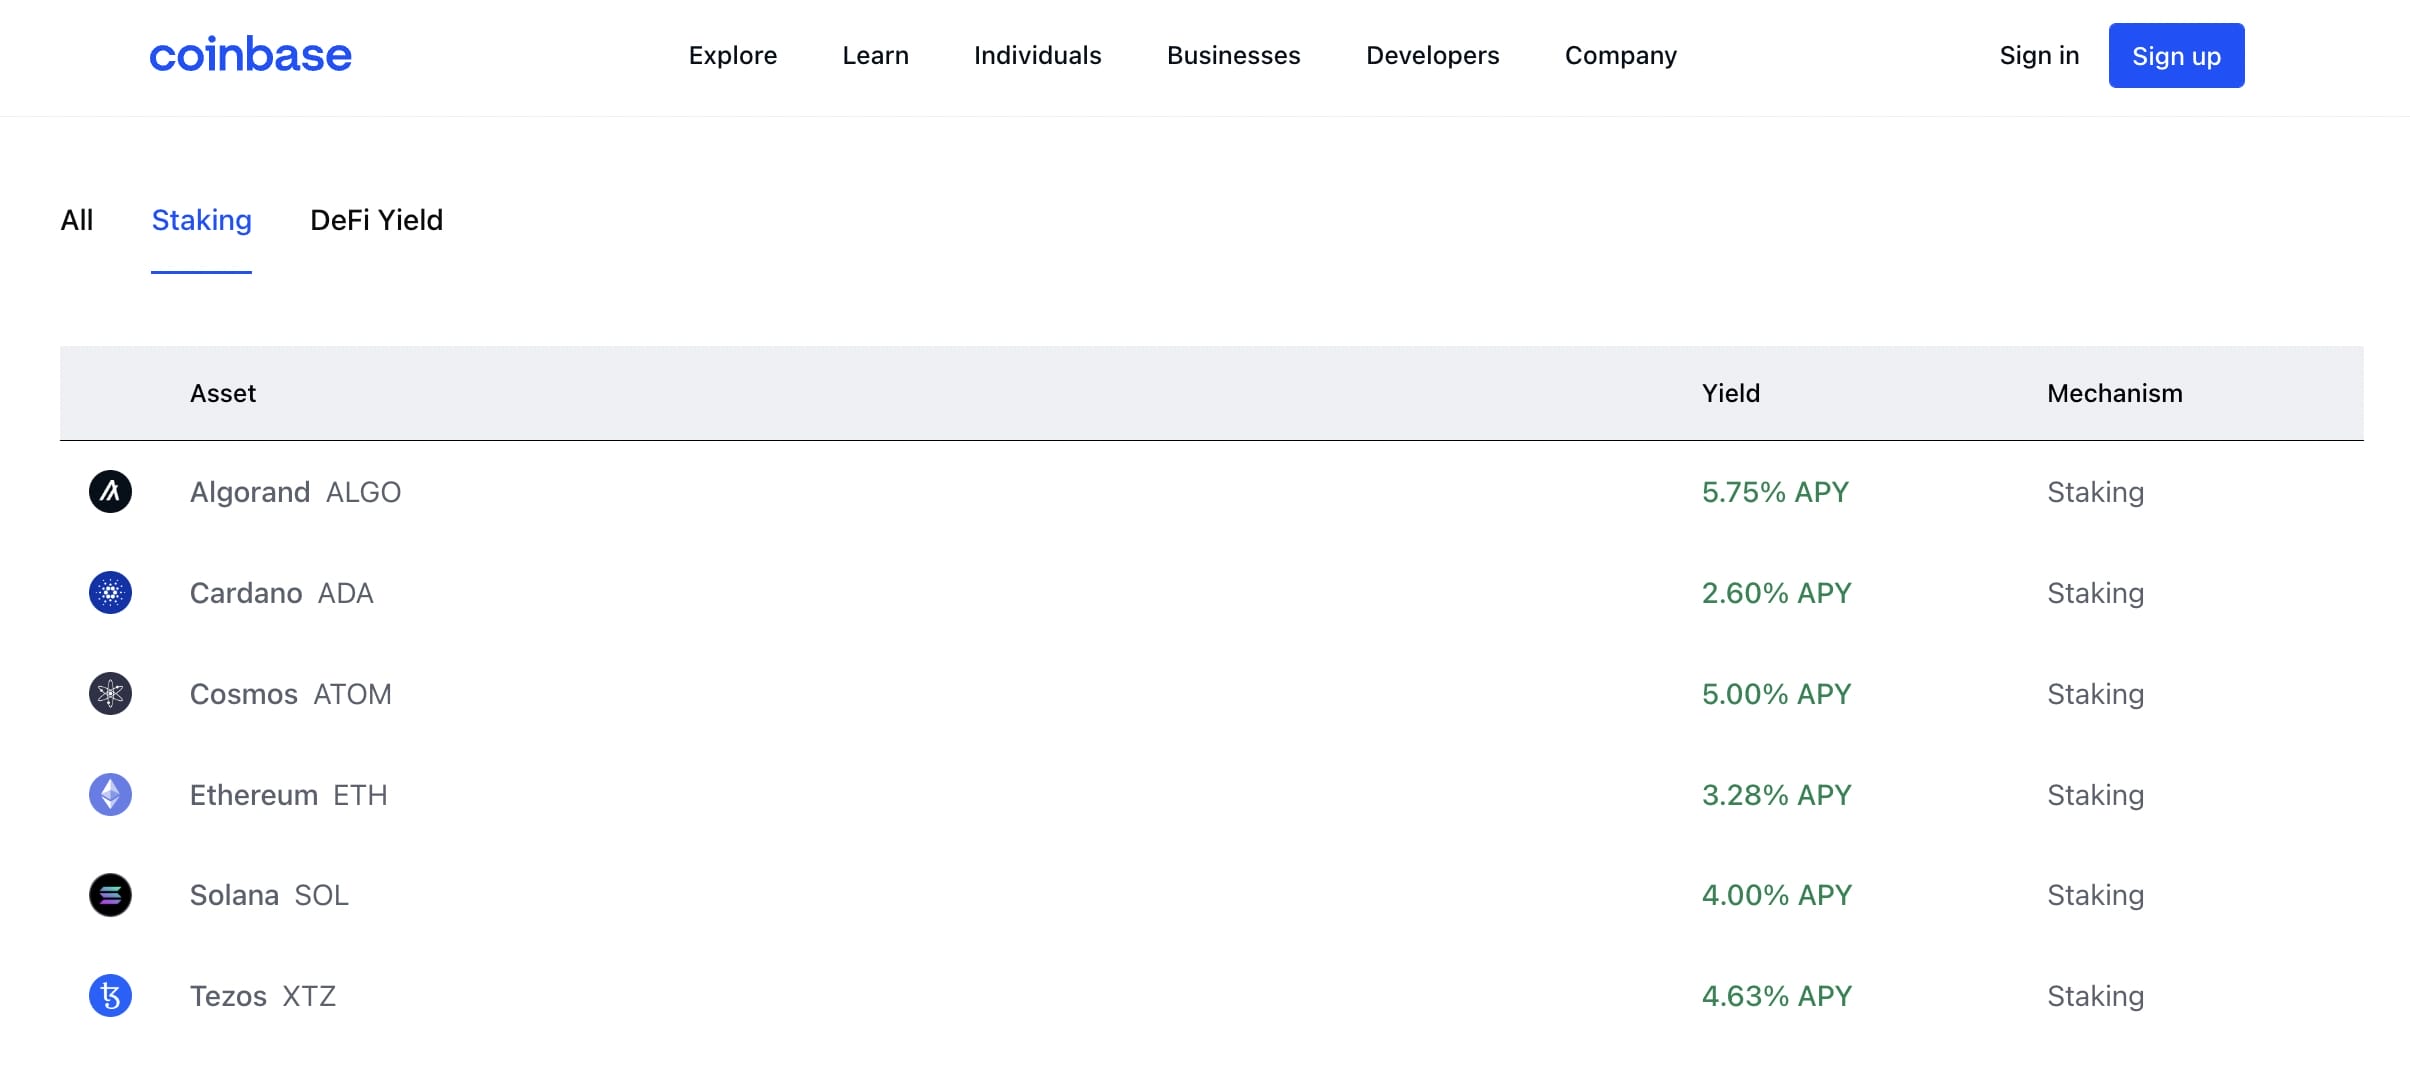Expand the Developers menu
Image resolution: width=2410 pixels, height=1076 pixels.
point(1432,56)
